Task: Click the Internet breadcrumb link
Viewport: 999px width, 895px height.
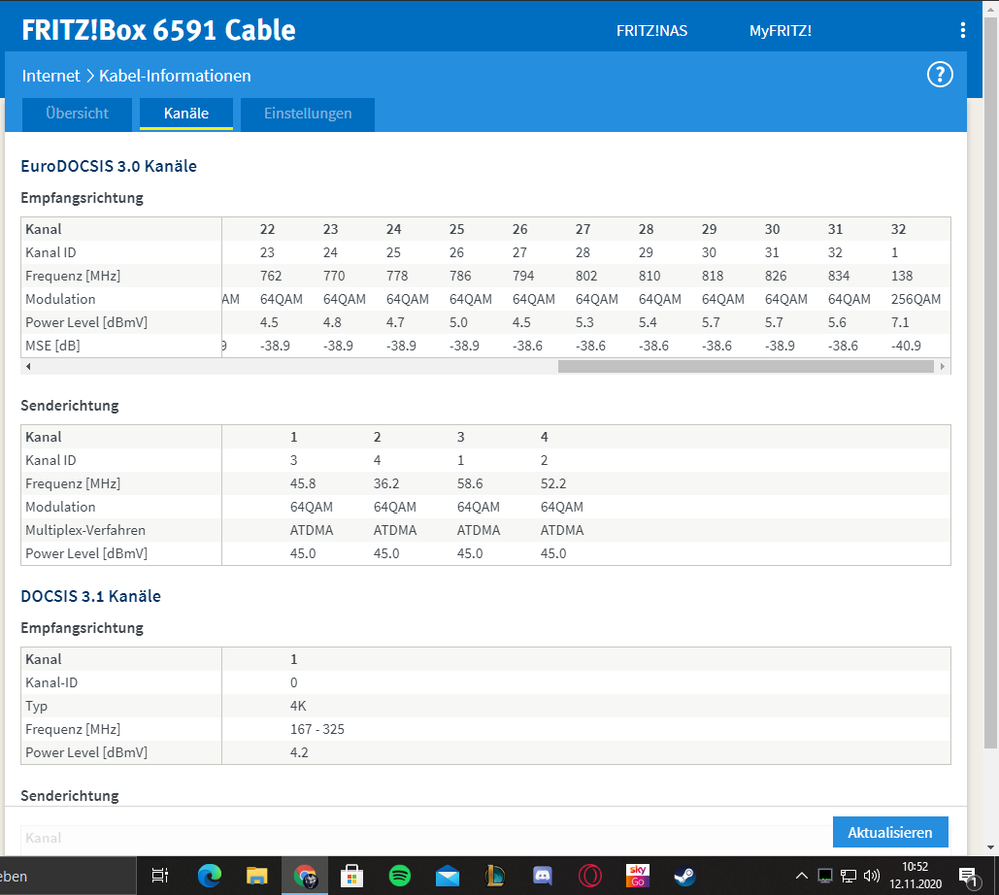Action: (x=51, y=76)
